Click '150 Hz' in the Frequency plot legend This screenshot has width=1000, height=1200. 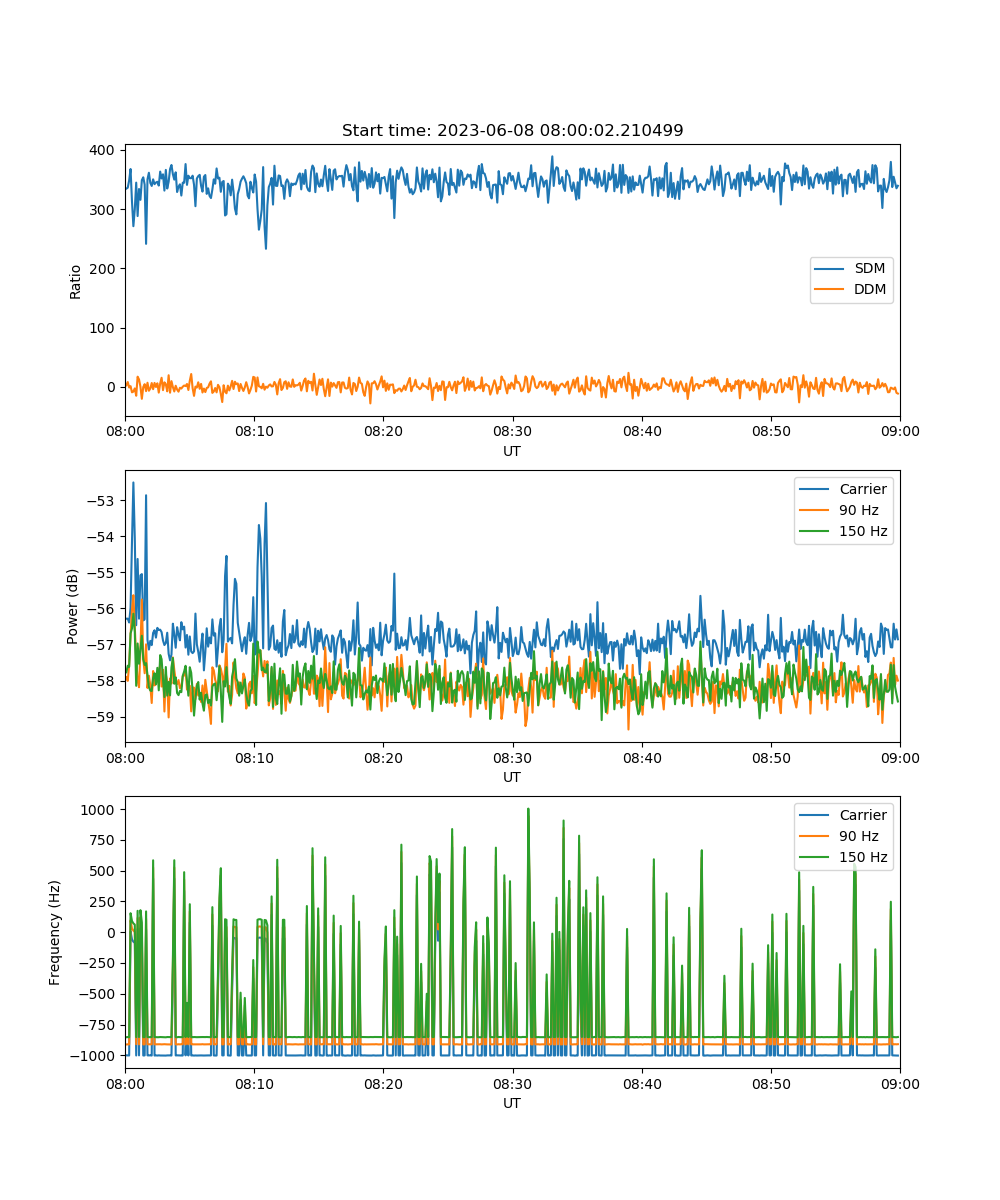tap(863, 857)
